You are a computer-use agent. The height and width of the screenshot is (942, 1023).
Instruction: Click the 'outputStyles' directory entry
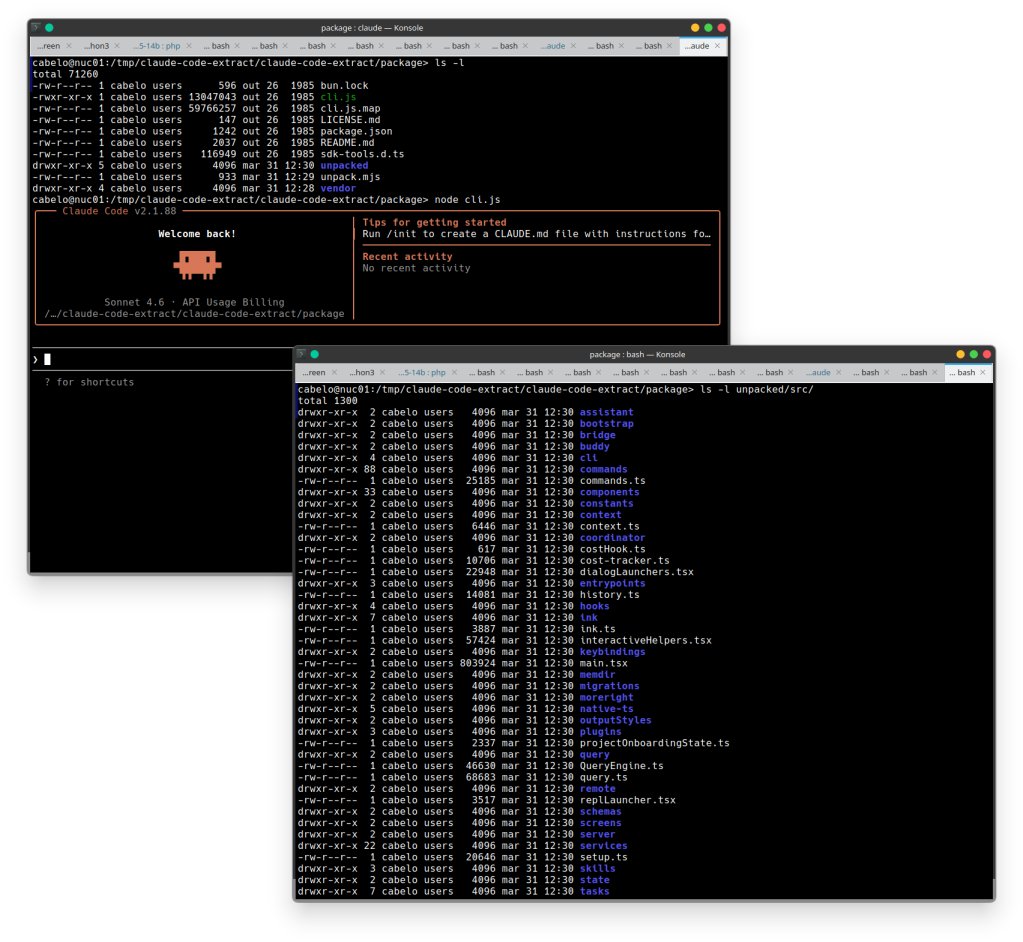tap(615, 720)
